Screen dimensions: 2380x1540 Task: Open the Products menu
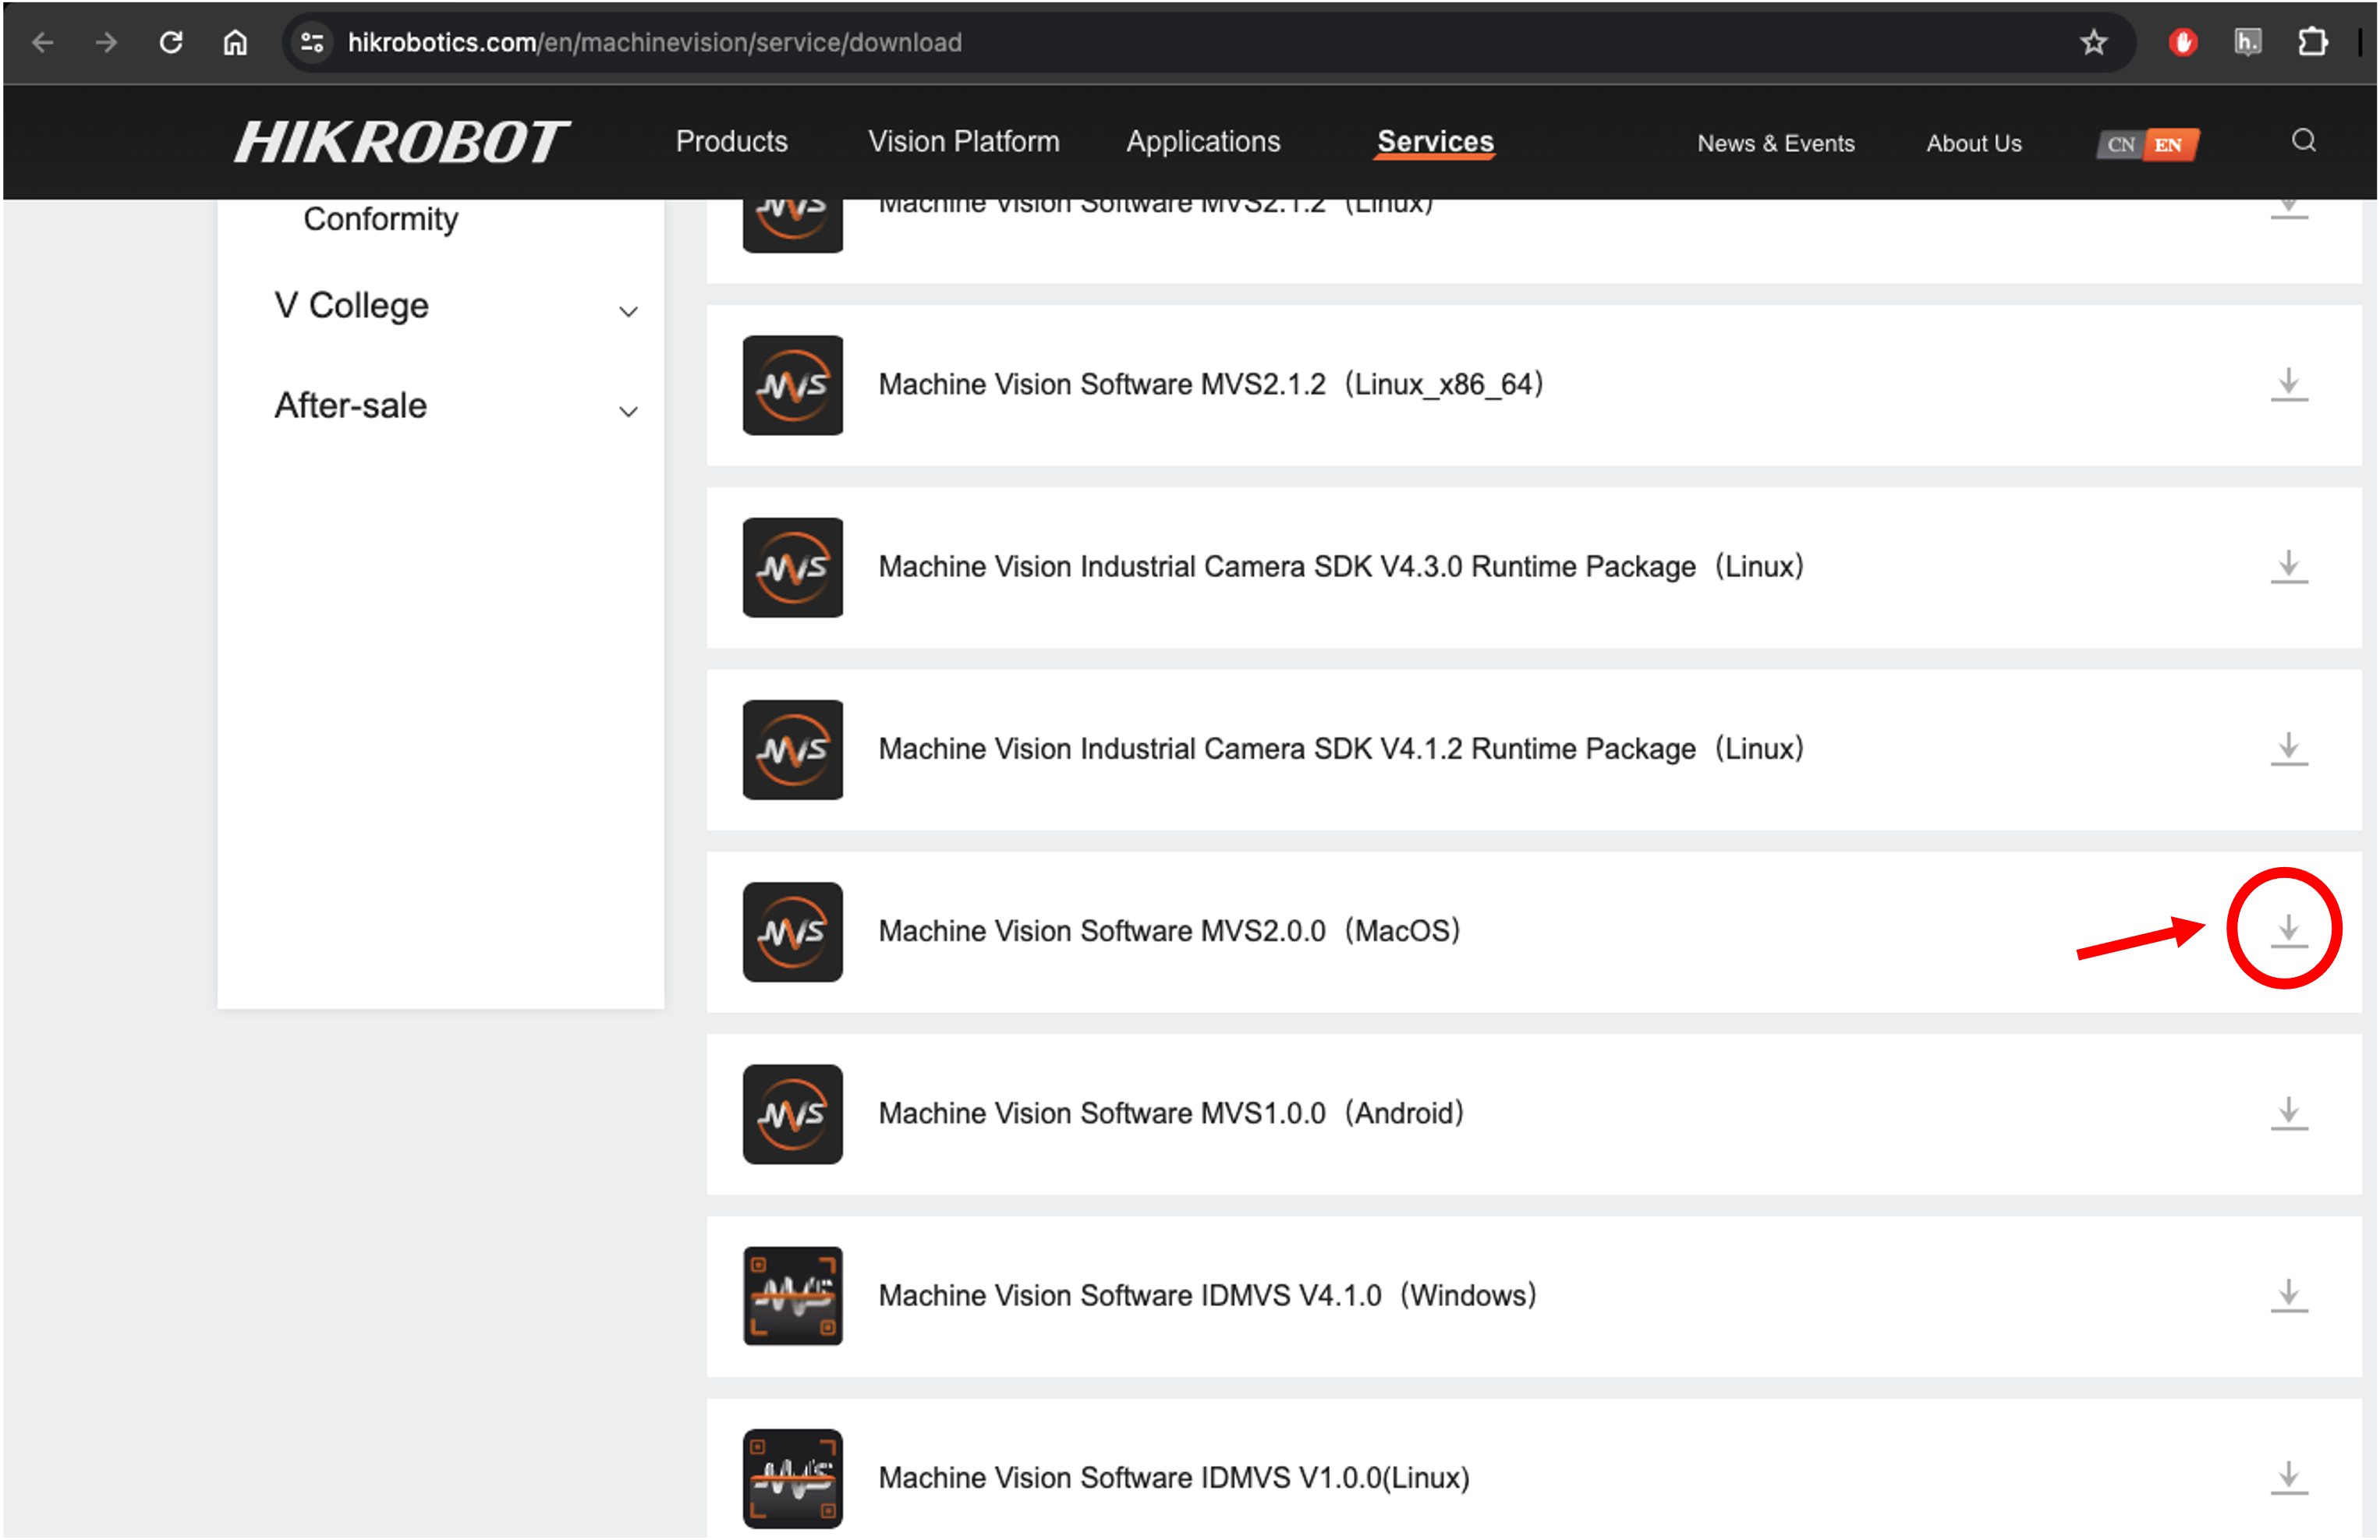[x=731, y=142]
